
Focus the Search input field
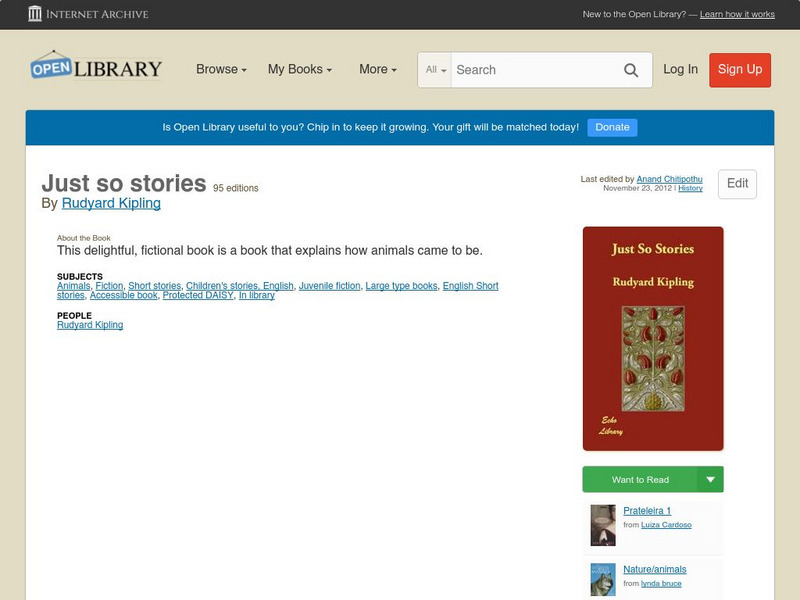click(532, 70)
